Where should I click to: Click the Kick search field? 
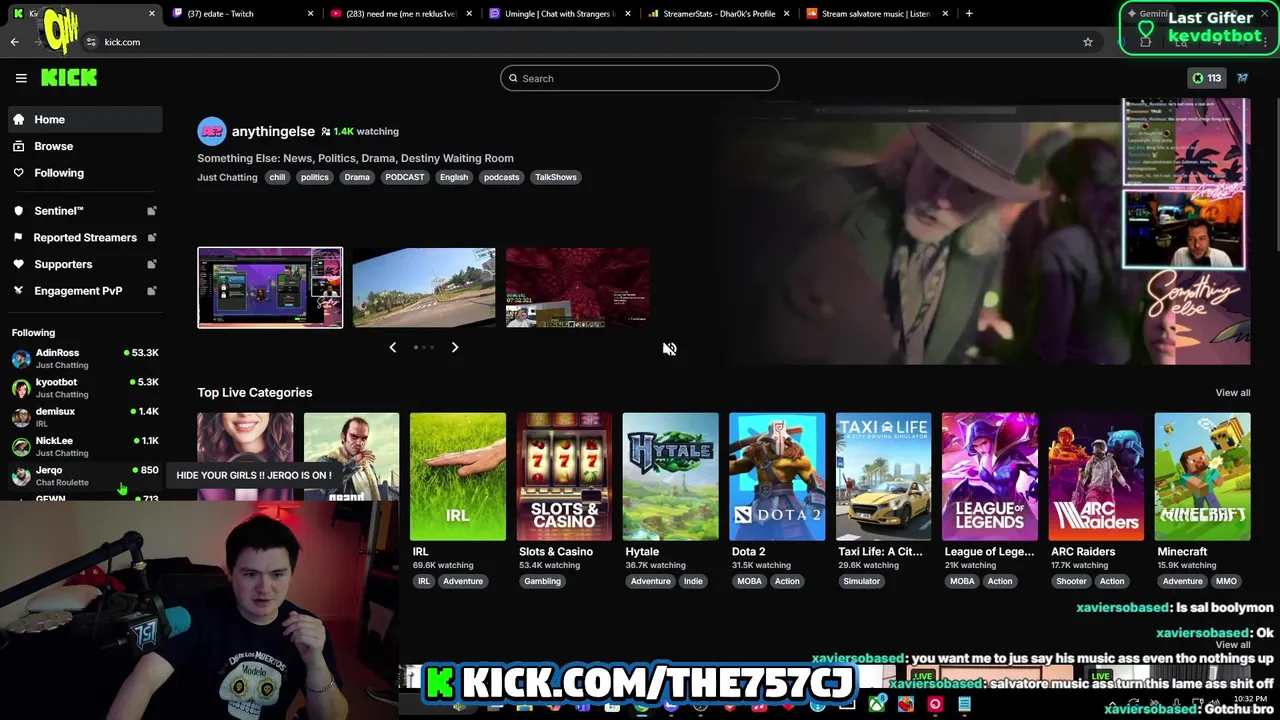pyautogui.click(x=640, y=78)
